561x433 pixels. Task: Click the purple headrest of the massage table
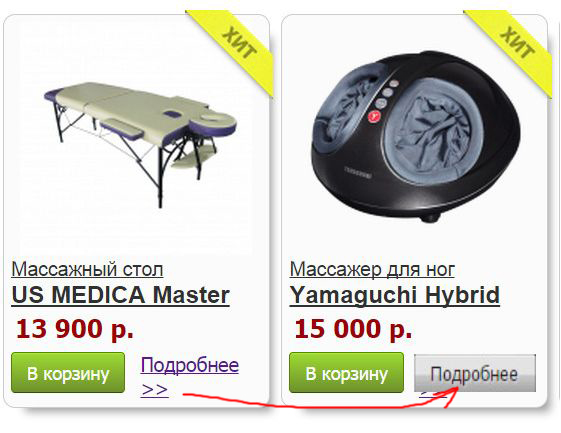[213, 123]
